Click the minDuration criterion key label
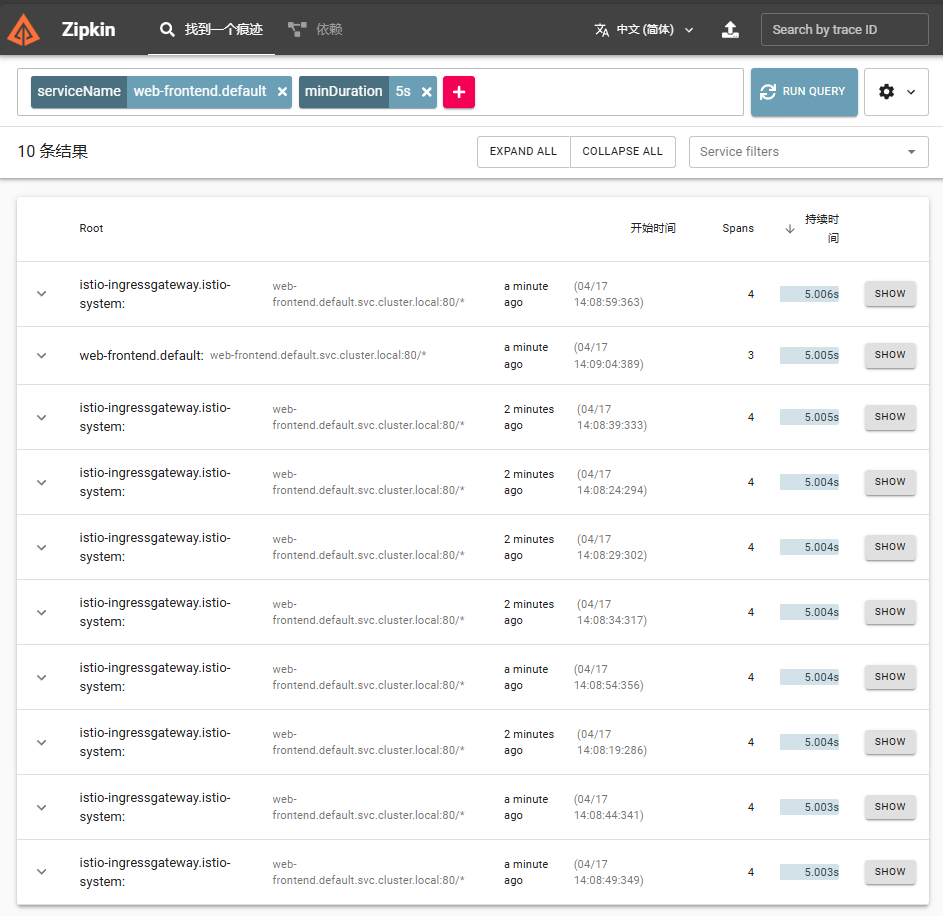 click(x=343, y=92)
